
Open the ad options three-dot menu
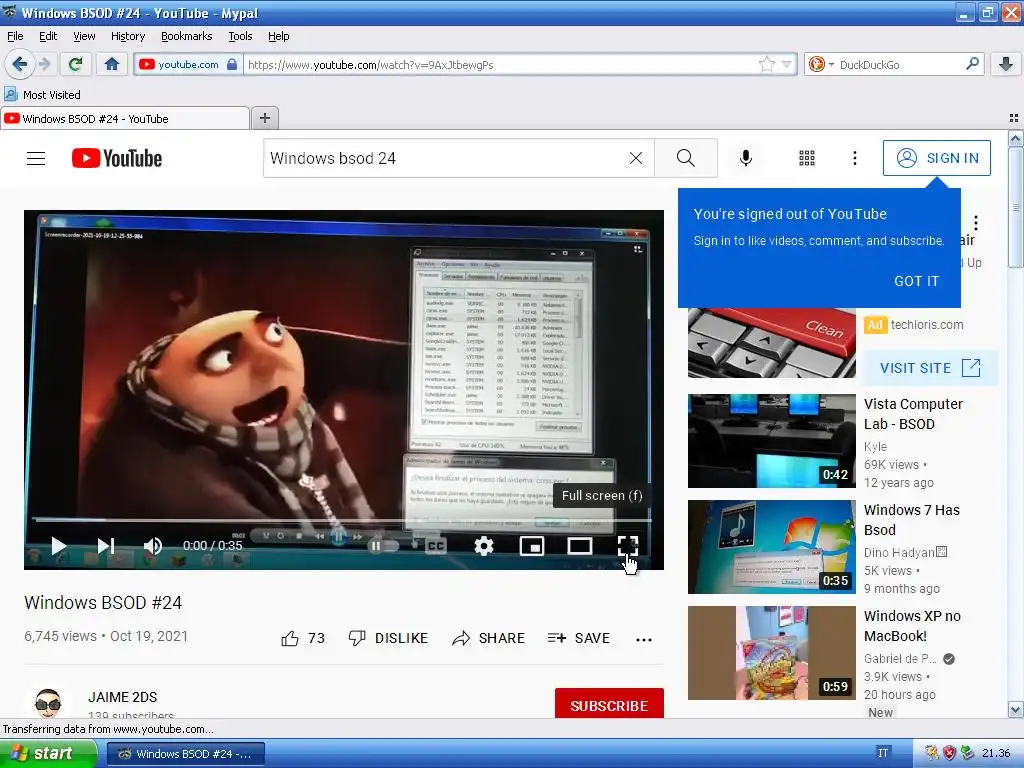(976, 223)
